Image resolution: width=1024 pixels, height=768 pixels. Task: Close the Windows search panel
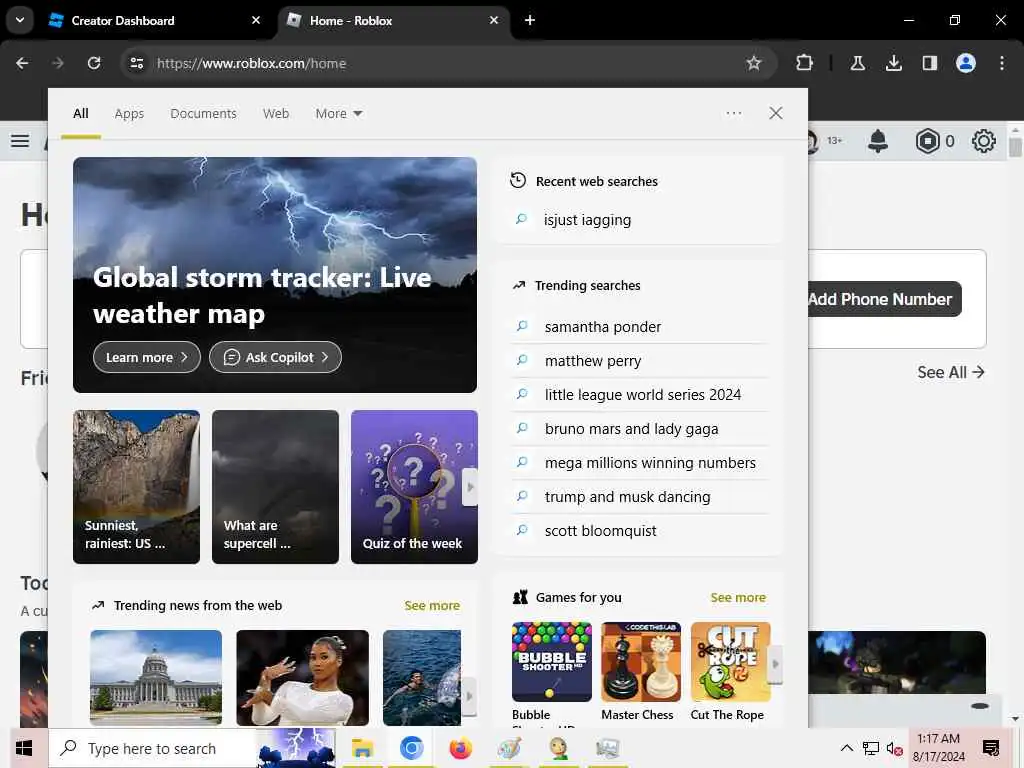click(775, 113)
